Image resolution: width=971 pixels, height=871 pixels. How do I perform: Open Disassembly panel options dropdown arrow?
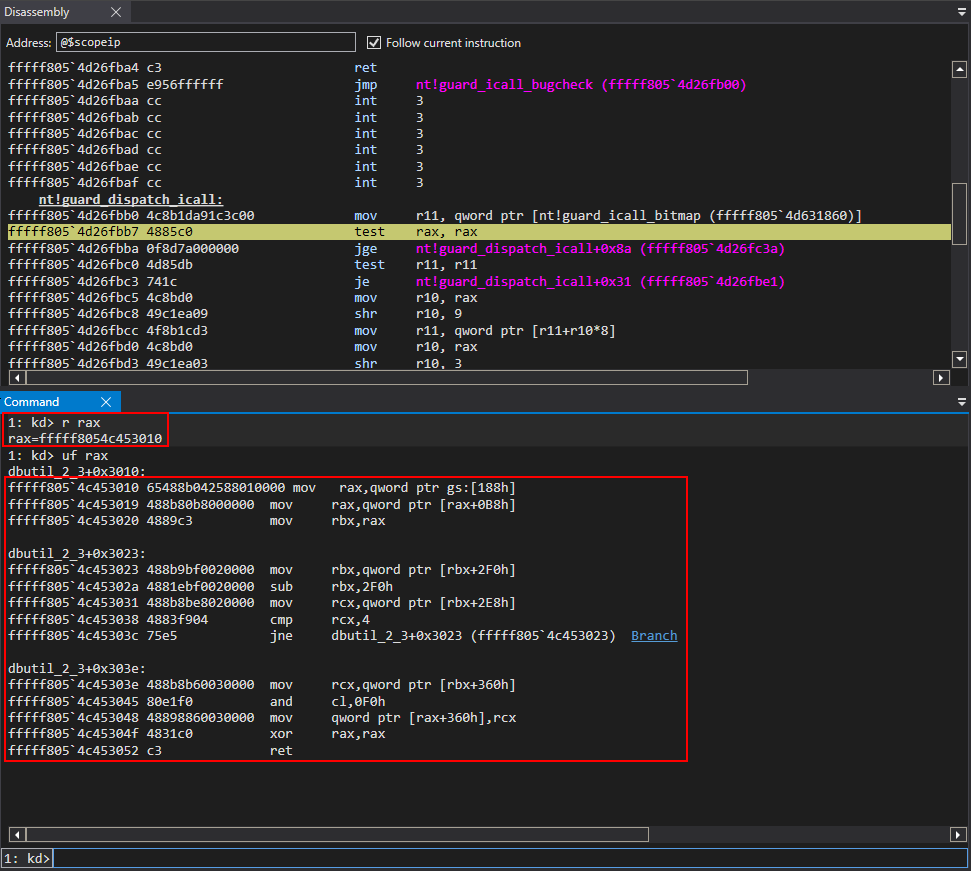(961, 12)
